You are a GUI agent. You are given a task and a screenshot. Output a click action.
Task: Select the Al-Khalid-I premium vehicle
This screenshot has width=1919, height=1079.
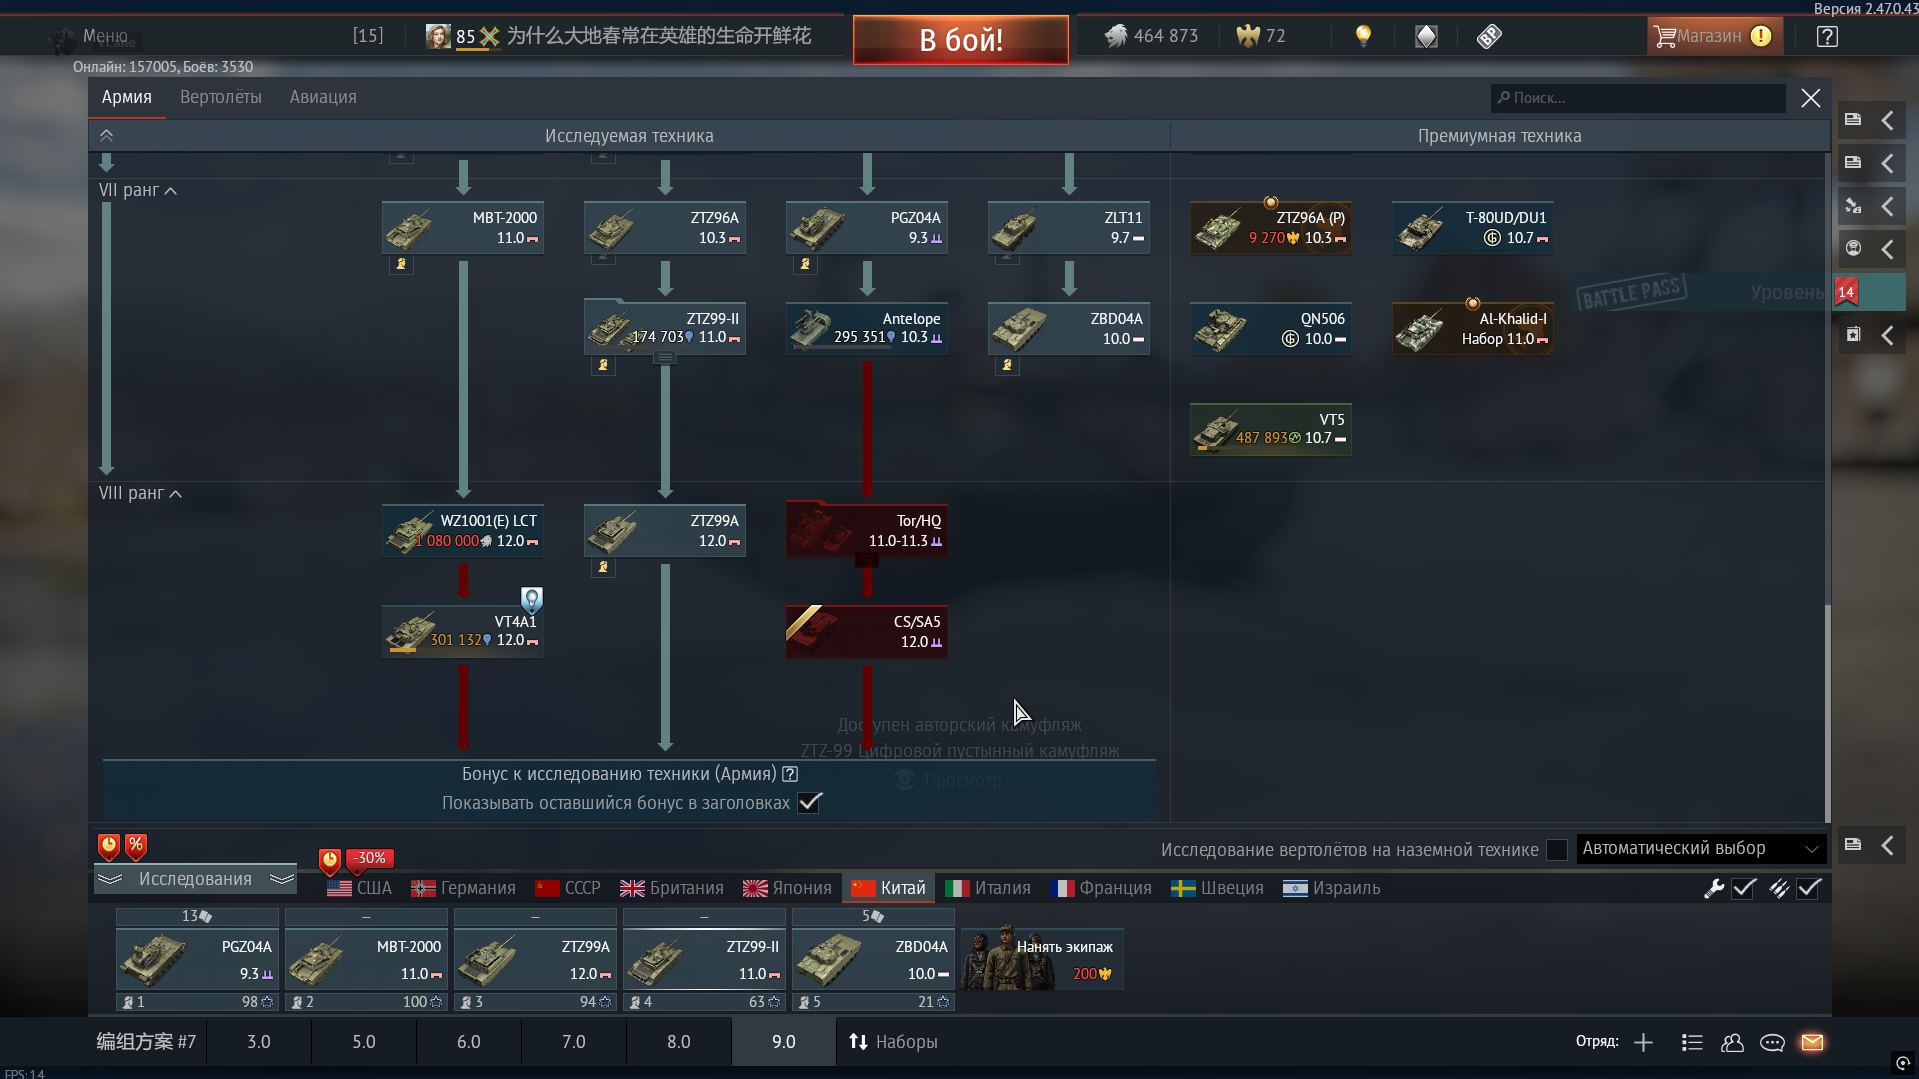click(1472, 329)
